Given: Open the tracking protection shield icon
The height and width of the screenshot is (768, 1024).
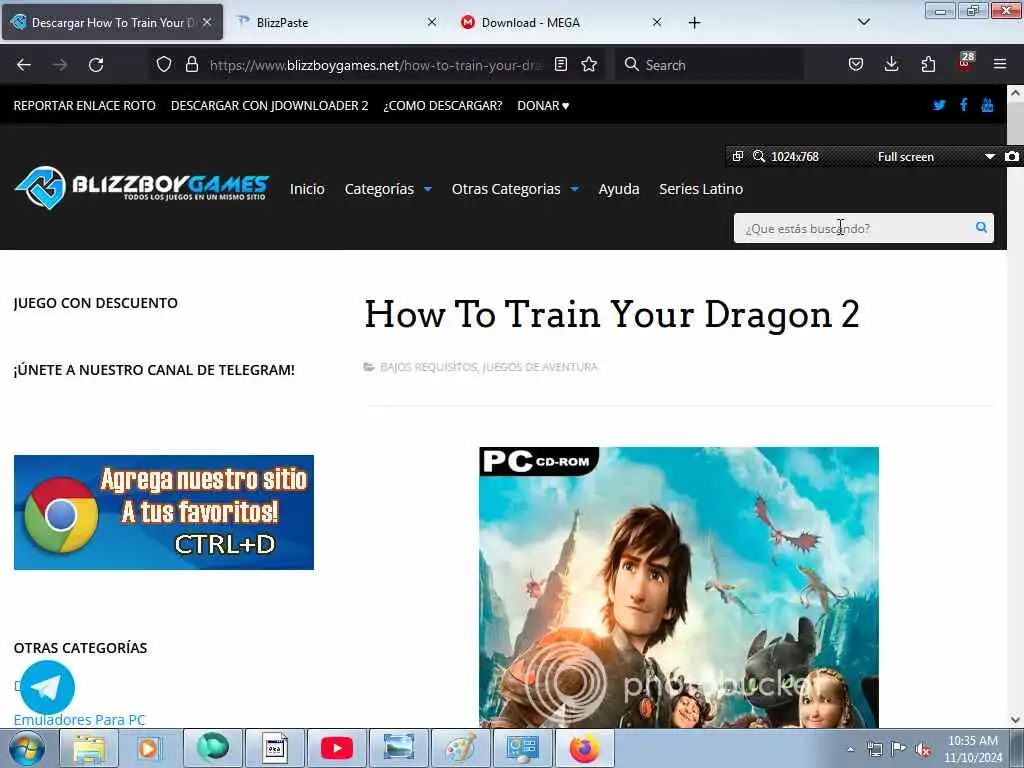Looking at the screenshot, I should pyautogui.click(x=164, y=65).
